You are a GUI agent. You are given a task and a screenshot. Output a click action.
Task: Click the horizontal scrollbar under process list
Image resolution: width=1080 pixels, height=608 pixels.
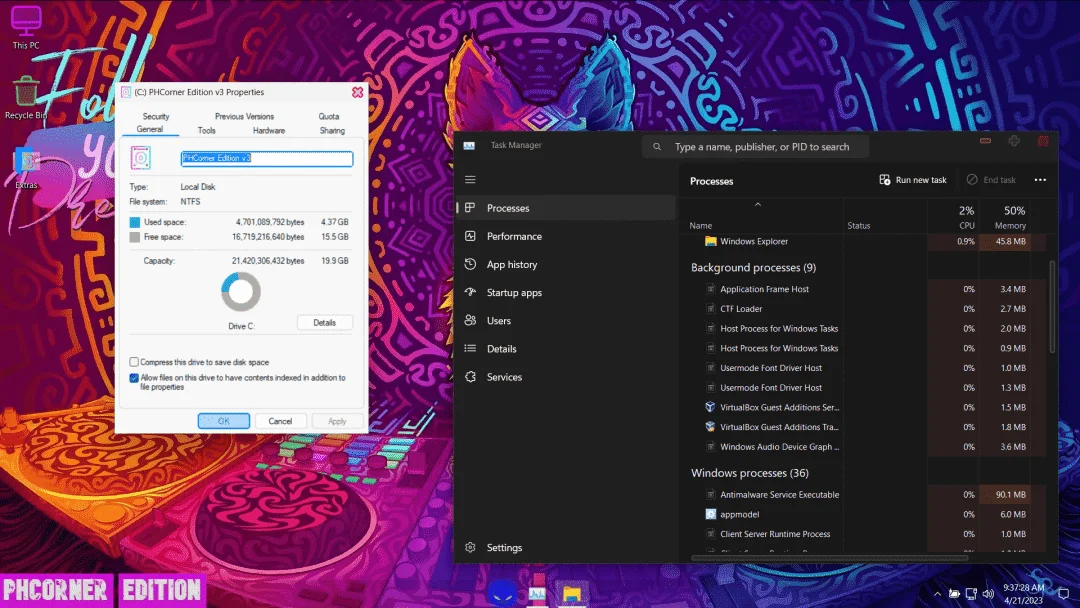830,558
